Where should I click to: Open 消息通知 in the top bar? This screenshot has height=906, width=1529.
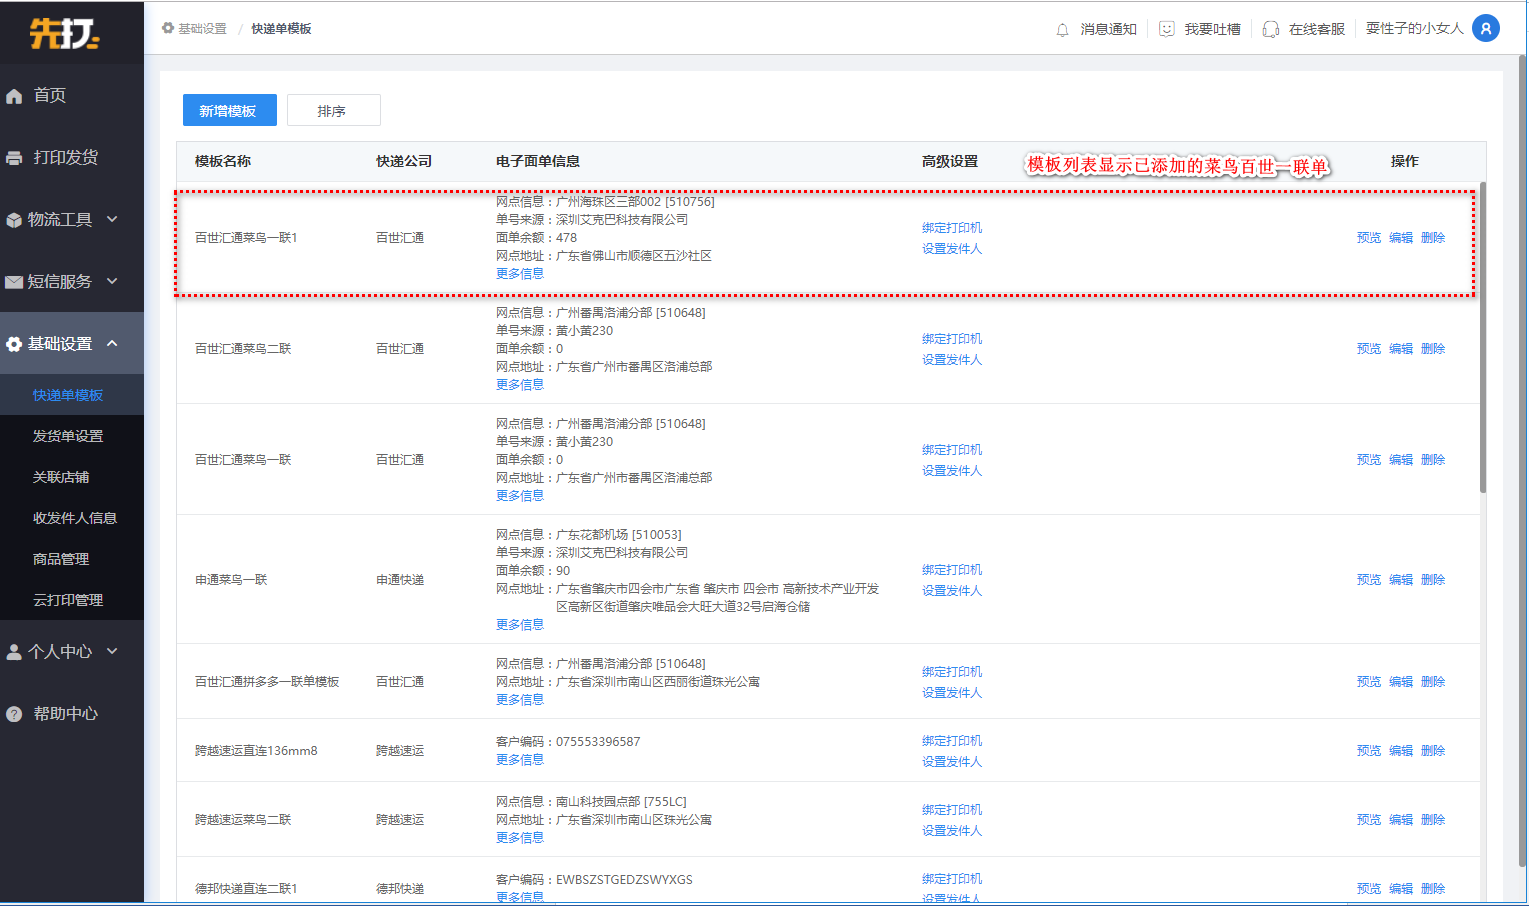(x=1109, y=29)
